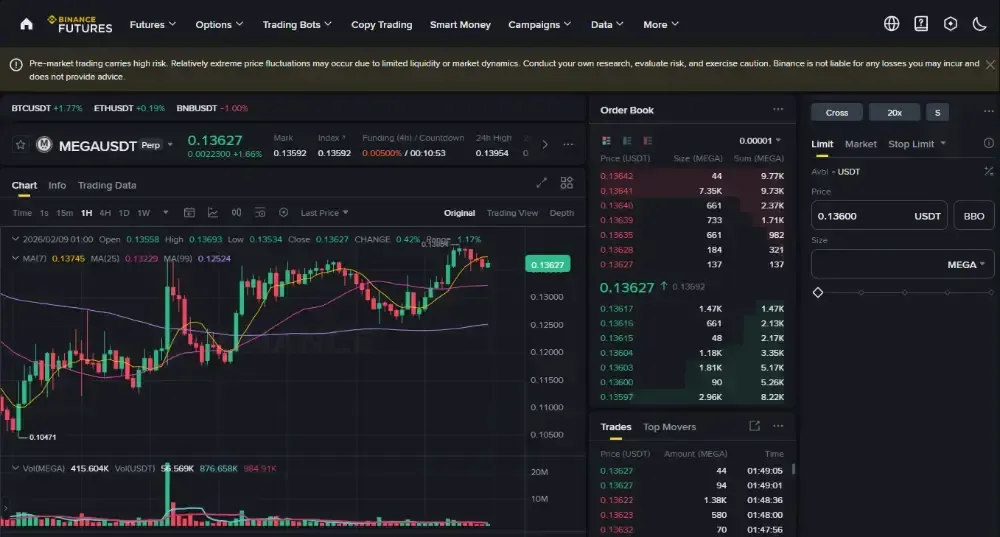The height and width of the screenshot is (537, 1000).
Task: Open the Trading Bots dropdown menu
Action: (x=297, y=24)
